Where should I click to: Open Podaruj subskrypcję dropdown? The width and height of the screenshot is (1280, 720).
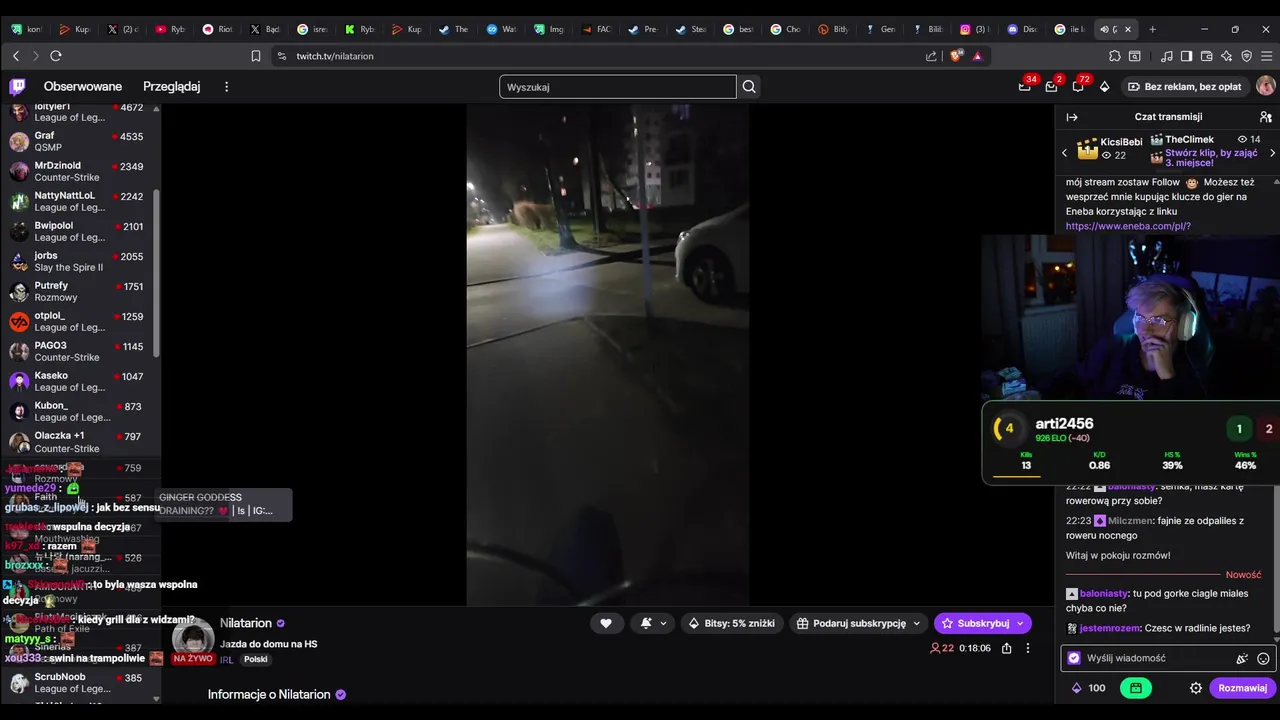click(x=859, y=623)
